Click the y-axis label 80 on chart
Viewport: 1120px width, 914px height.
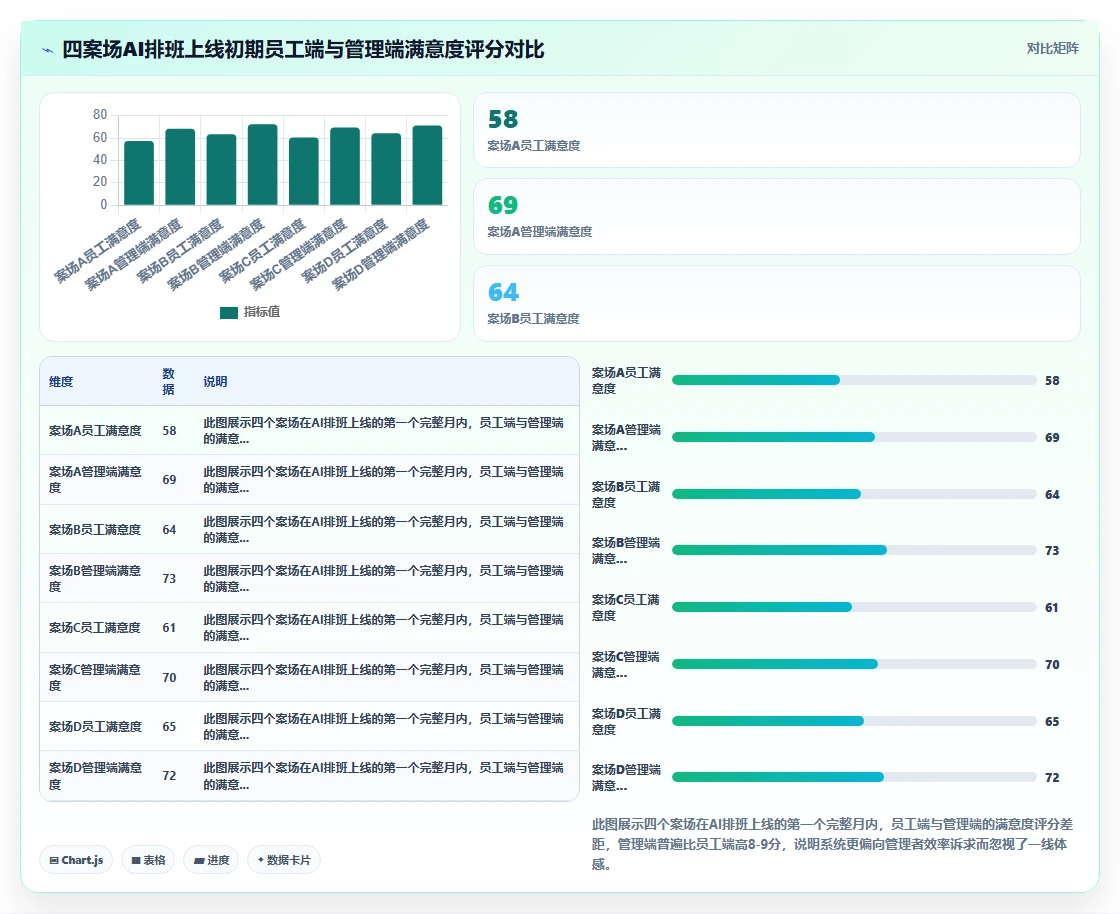[x=99, y=114]
